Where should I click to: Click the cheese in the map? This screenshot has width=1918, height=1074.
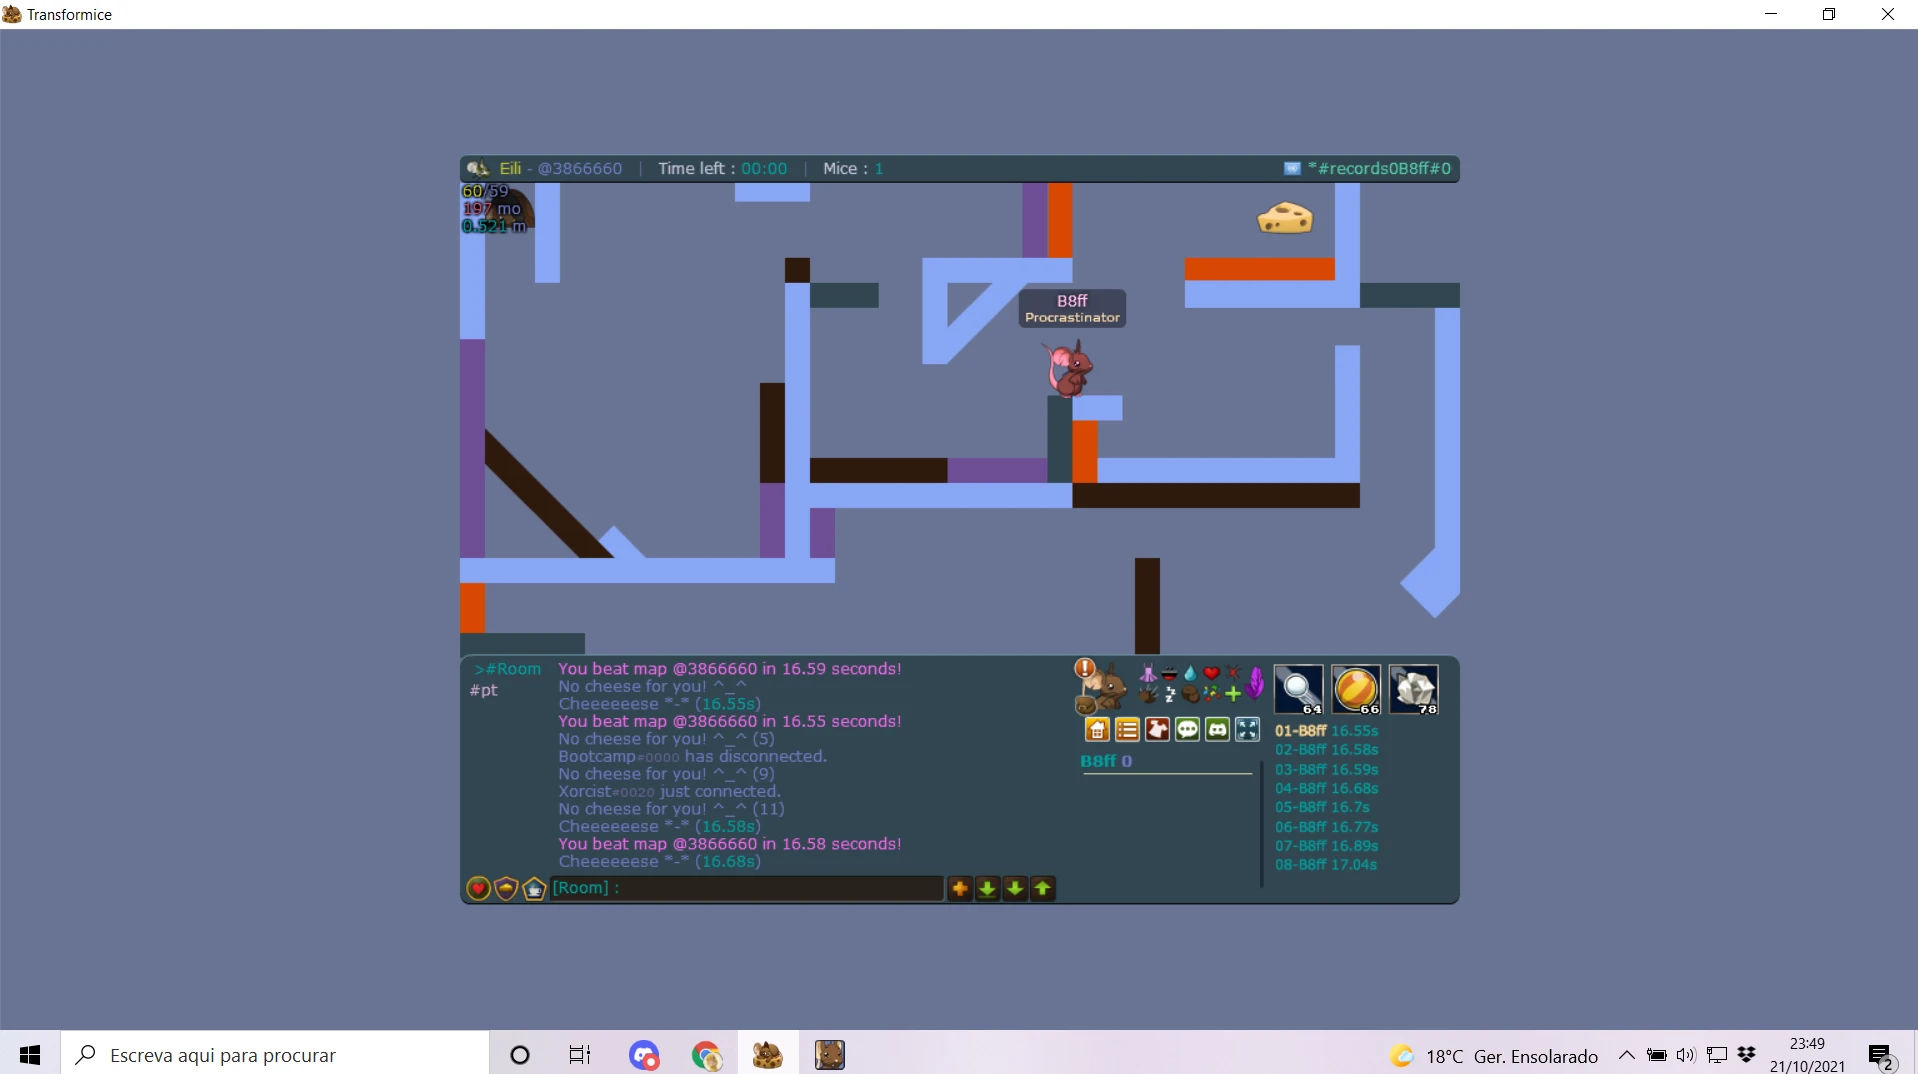pyautogui.click(x=1285, y=218)
